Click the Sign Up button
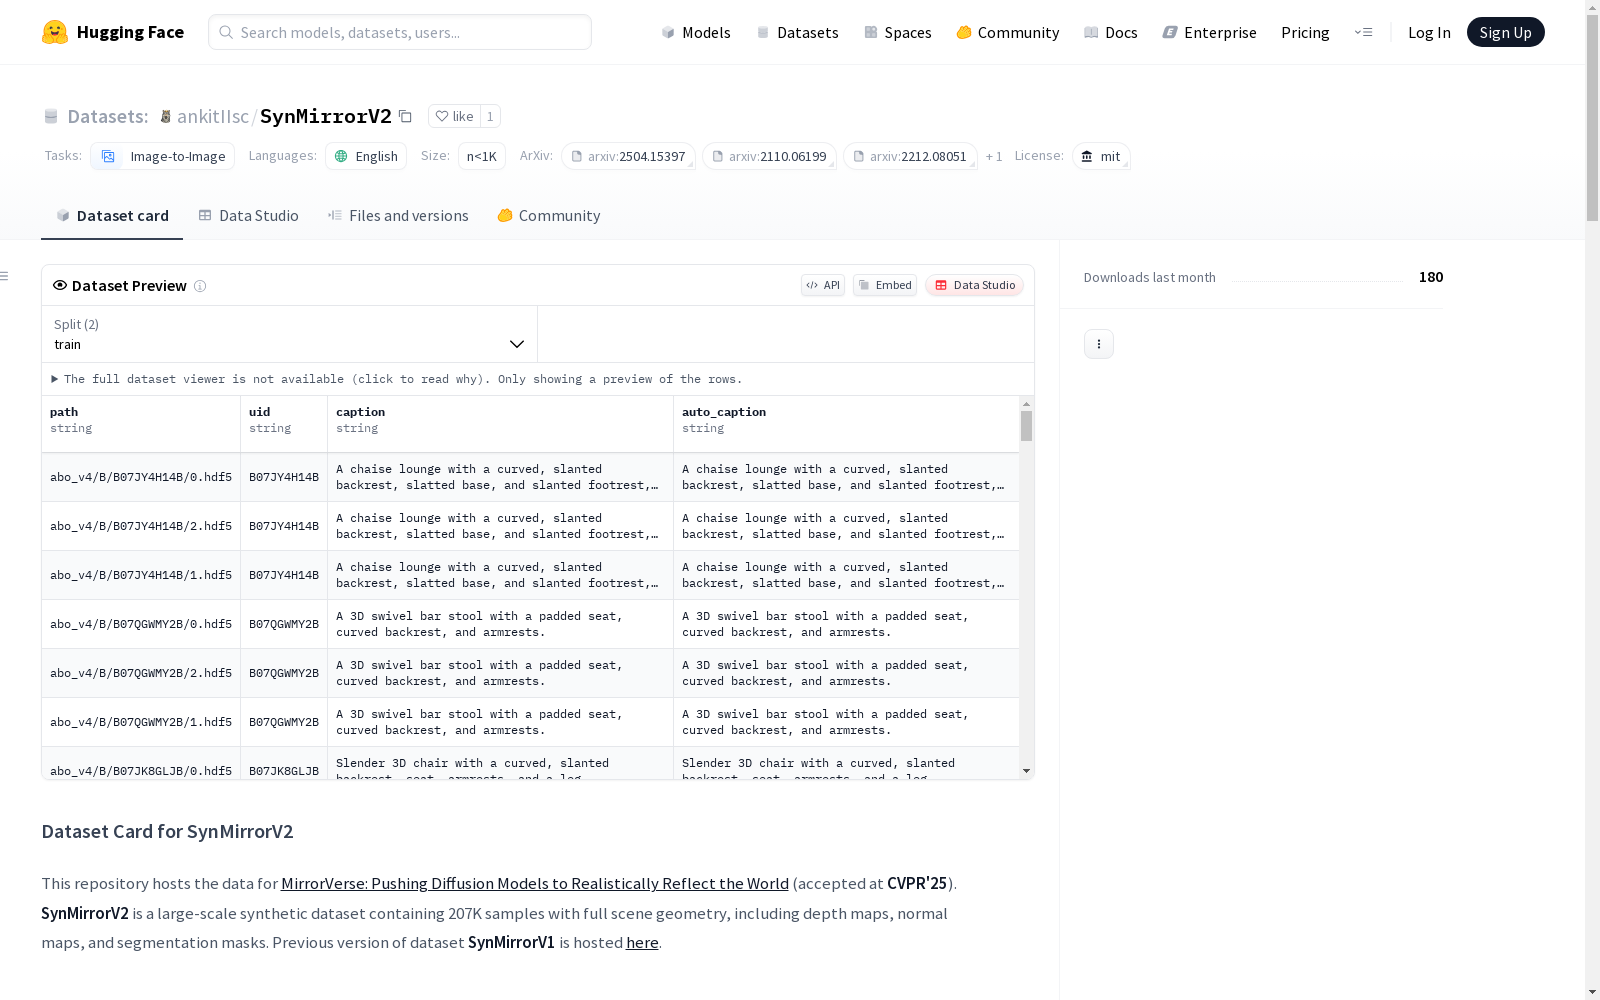This screenshot has height=1000, width=1600. pyautogui.click(x=1506, y=32)
